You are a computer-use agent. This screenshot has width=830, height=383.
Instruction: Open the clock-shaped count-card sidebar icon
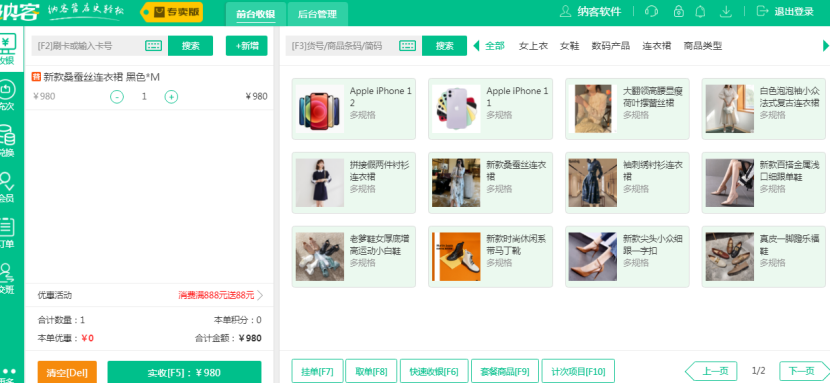tap(7, 94)
